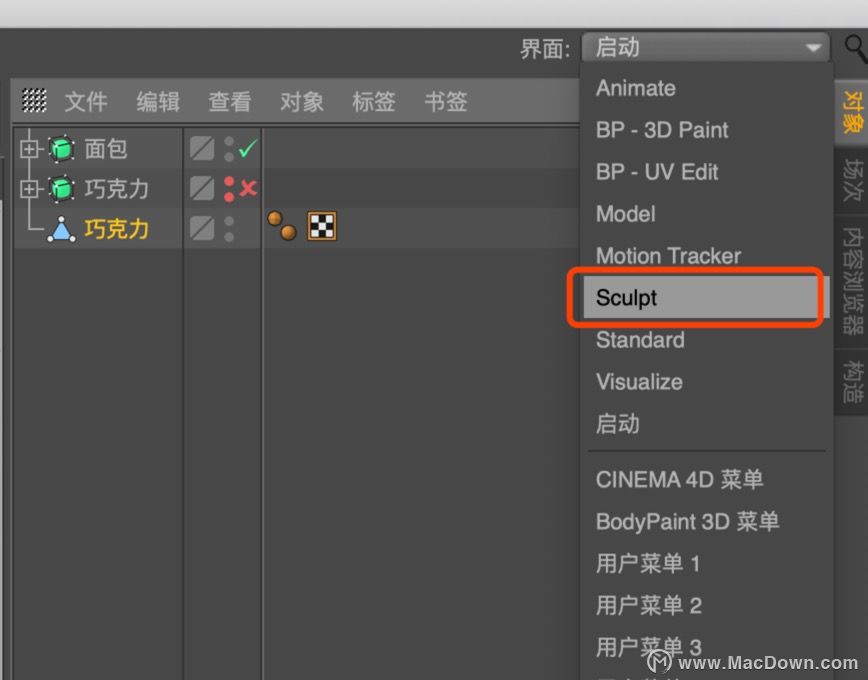
Task: Open the 标签 menu
Action: (374, 102)
